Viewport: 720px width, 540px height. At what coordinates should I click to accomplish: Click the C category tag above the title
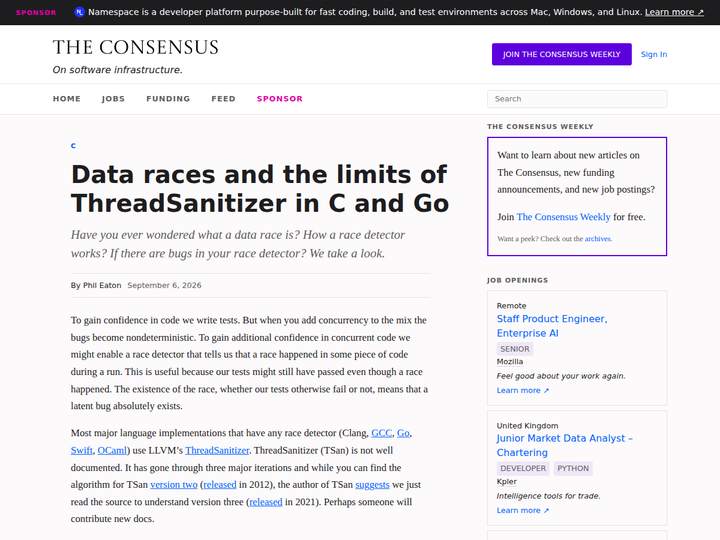point(73,146)
